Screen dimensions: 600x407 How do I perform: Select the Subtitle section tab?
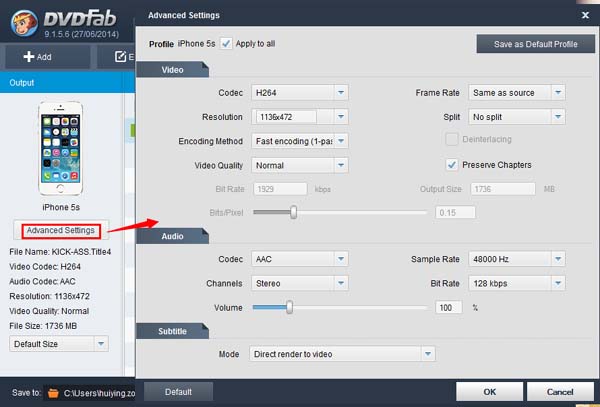(173, 331)
